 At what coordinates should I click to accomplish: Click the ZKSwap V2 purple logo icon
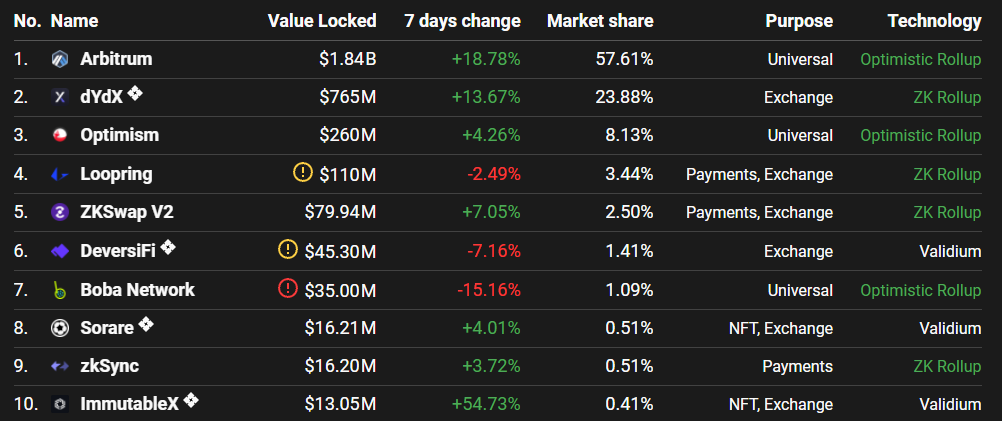pos(60,213)
